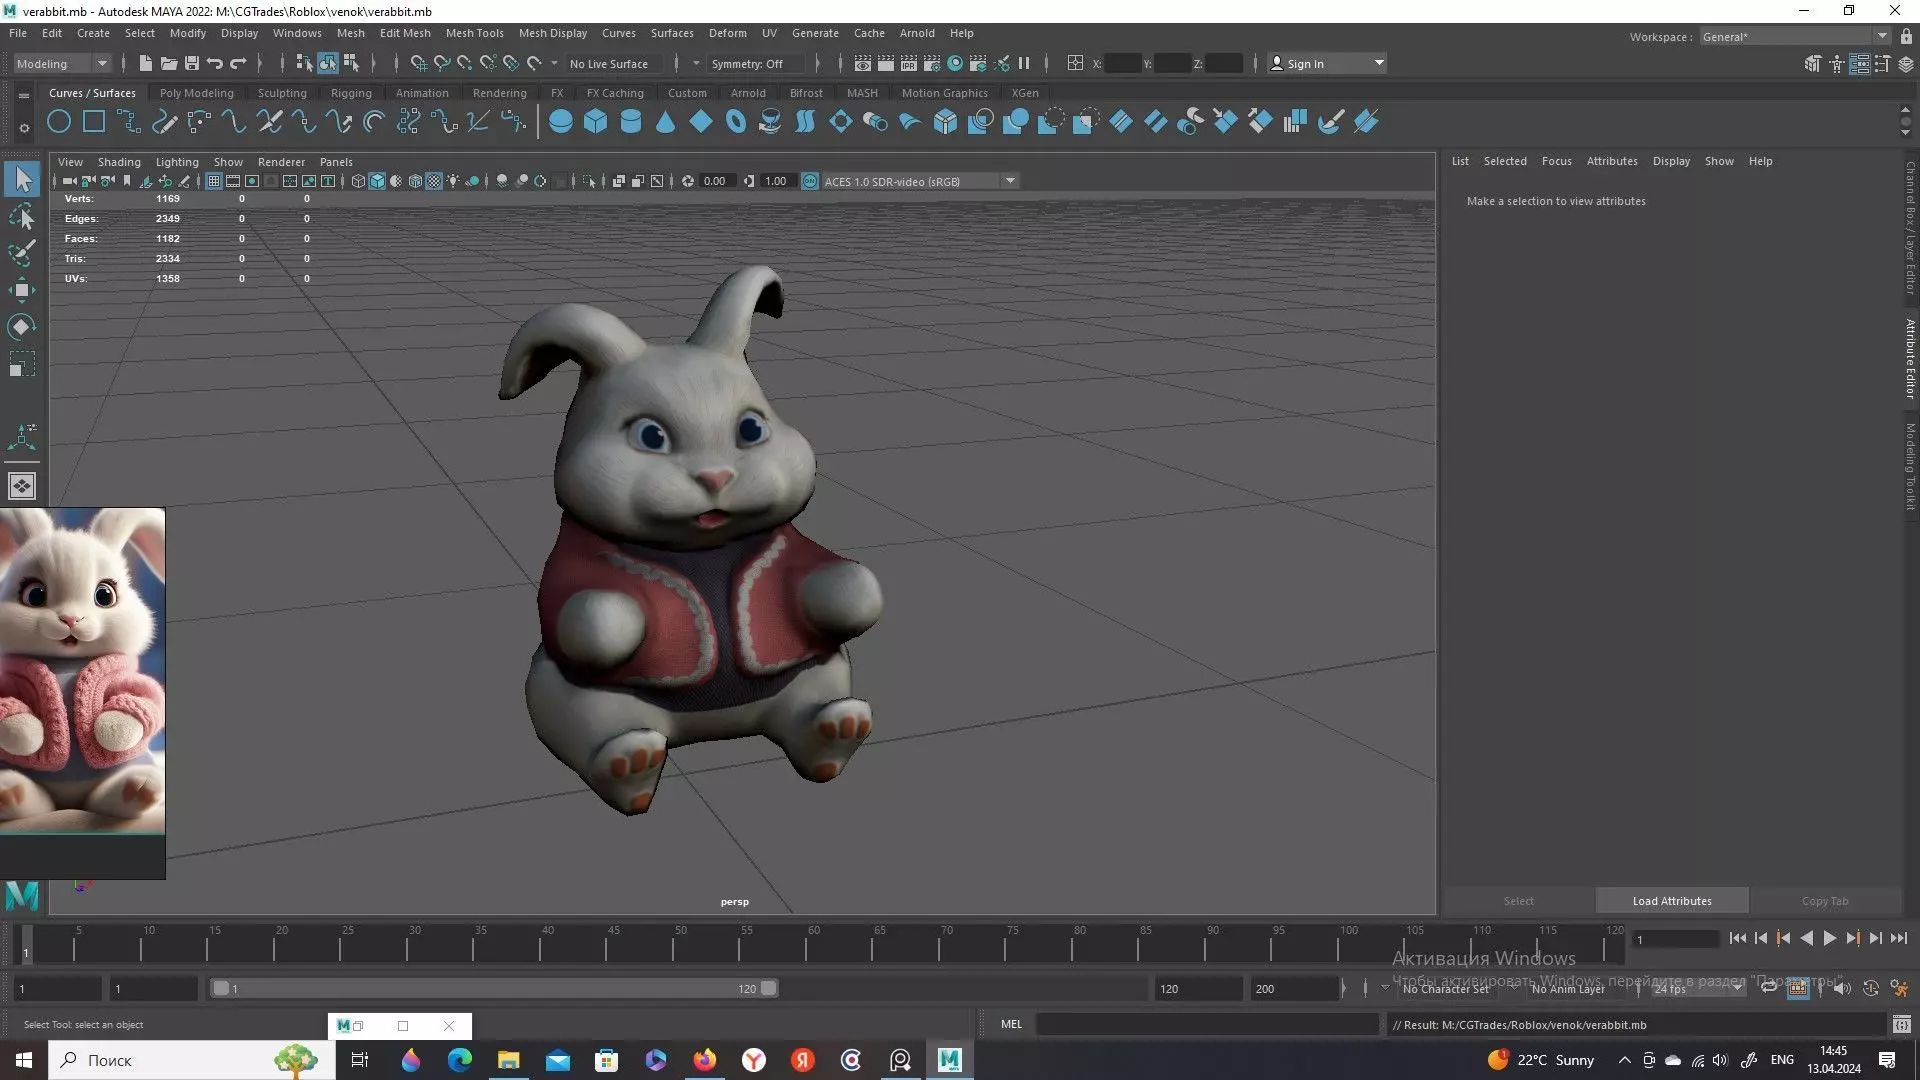
Task: Create a NURBS cylinder from the shelf
Action: 631,122
